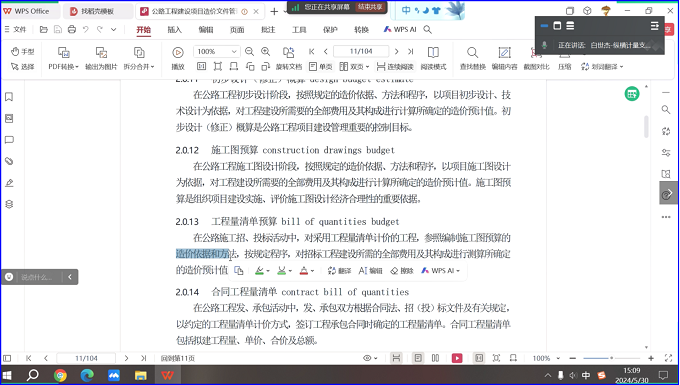Open the 文件 file menu
The image size is (680, 385).
pos(15,29)
